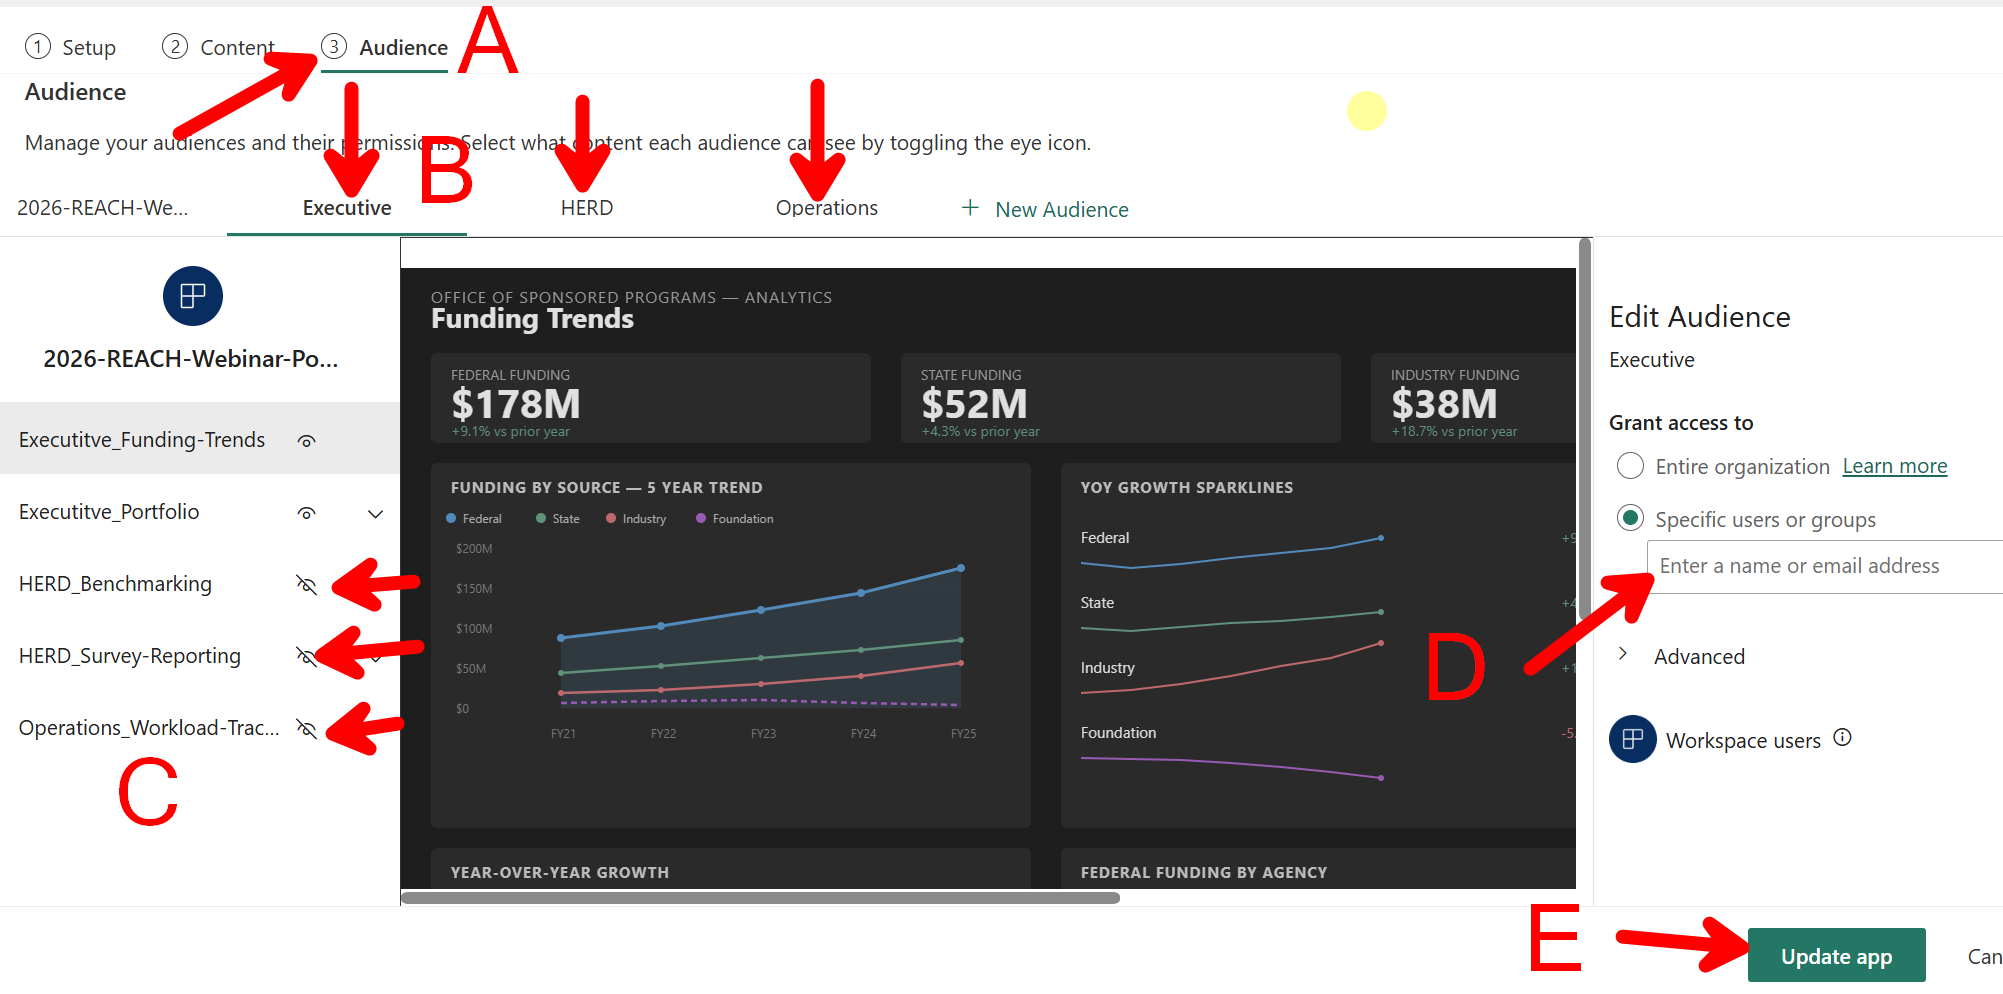Unhide HERD_Benchmarking using its eye icon
The image size is (2003, 994).
point(307,585)
